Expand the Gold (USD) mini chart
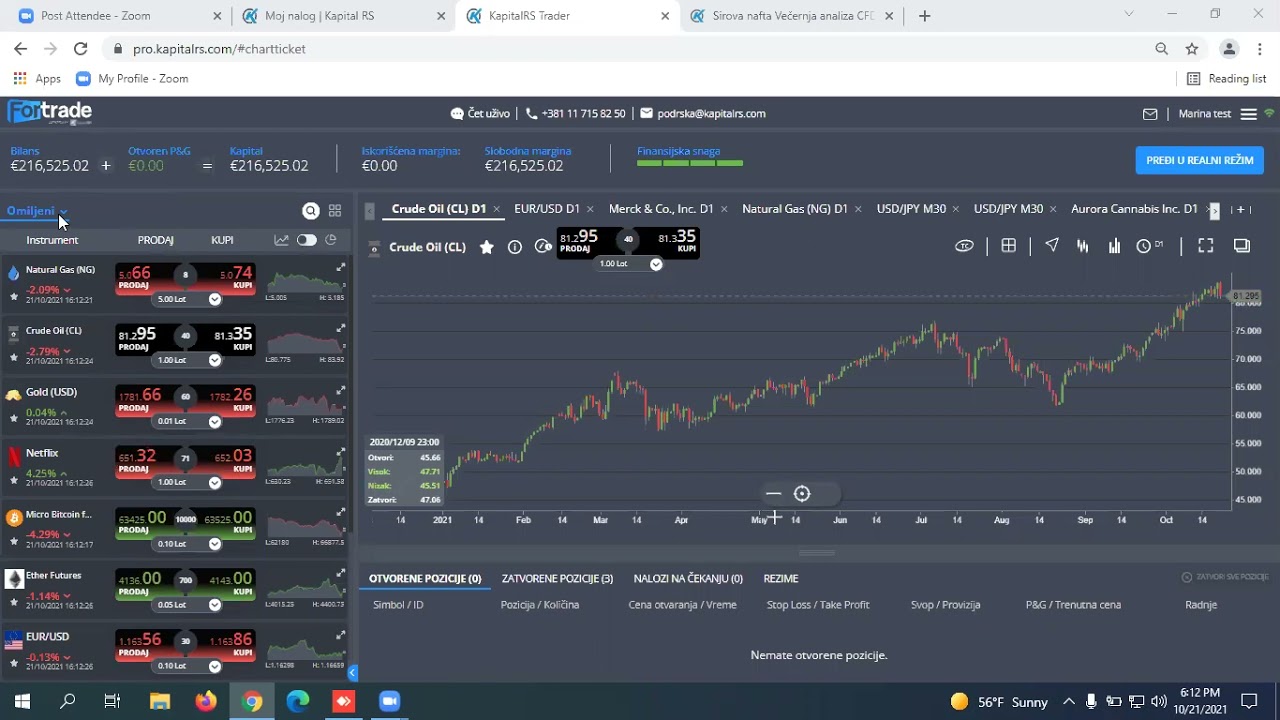This screenshot has height=720, width=1280. click(341, 390)
